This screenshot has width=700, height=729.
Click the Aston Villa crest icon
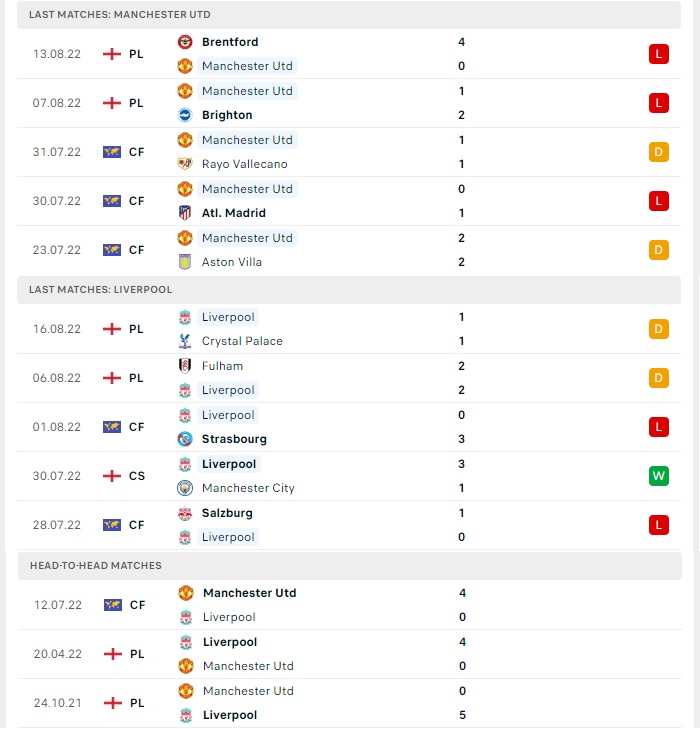tap(185, 262)
